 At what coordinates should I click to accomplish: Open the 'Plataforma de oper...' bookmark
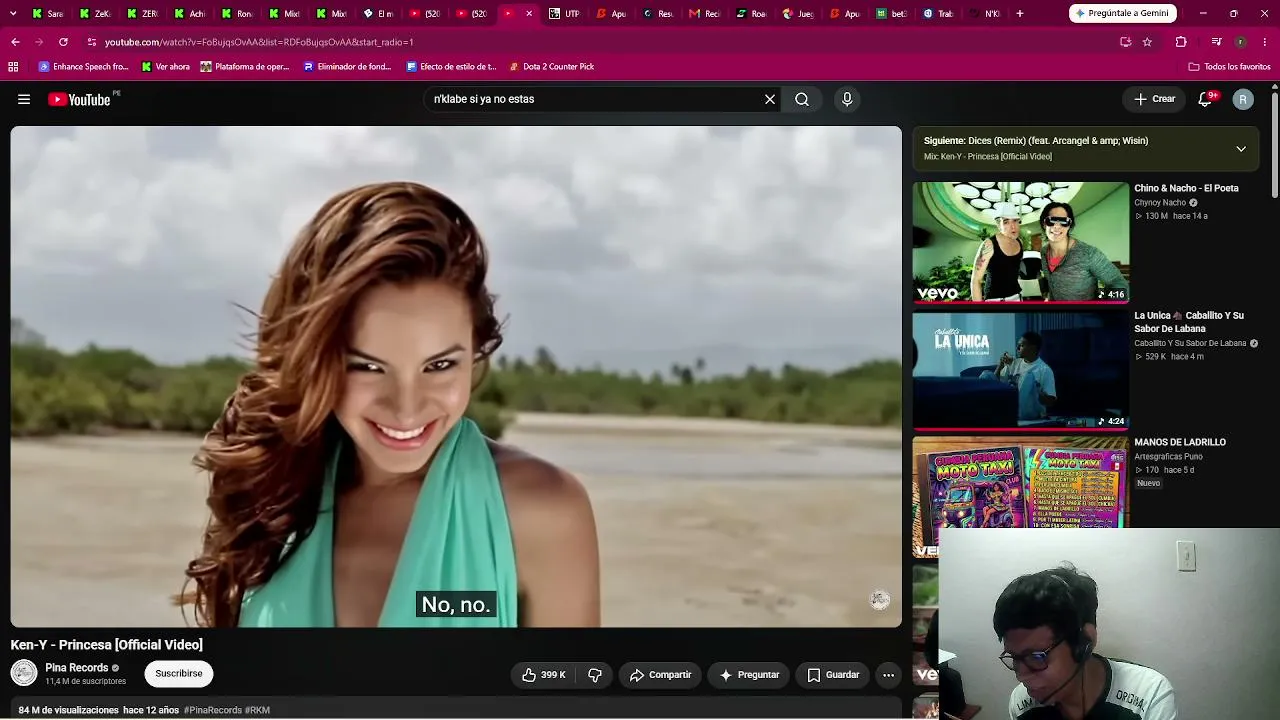(245, 67)
